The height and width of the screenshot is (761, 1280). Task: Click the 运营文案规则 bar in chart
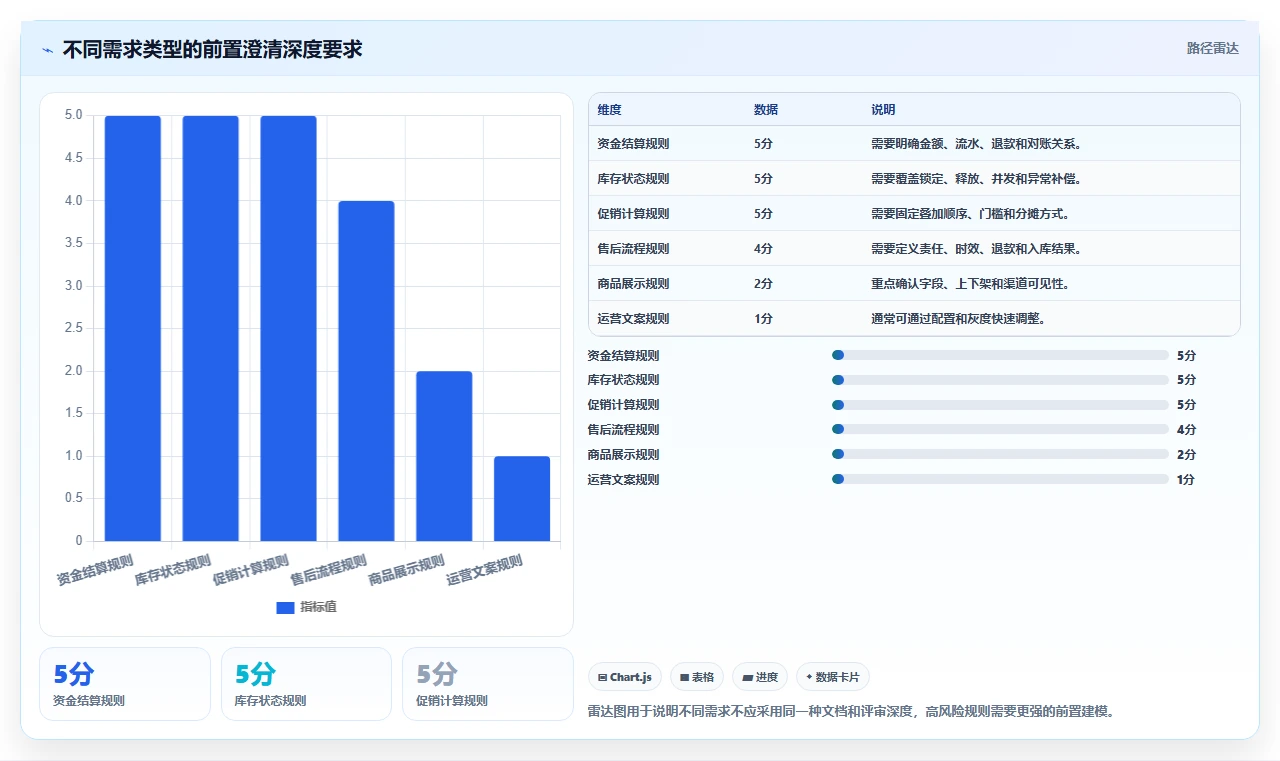[522, 499]
